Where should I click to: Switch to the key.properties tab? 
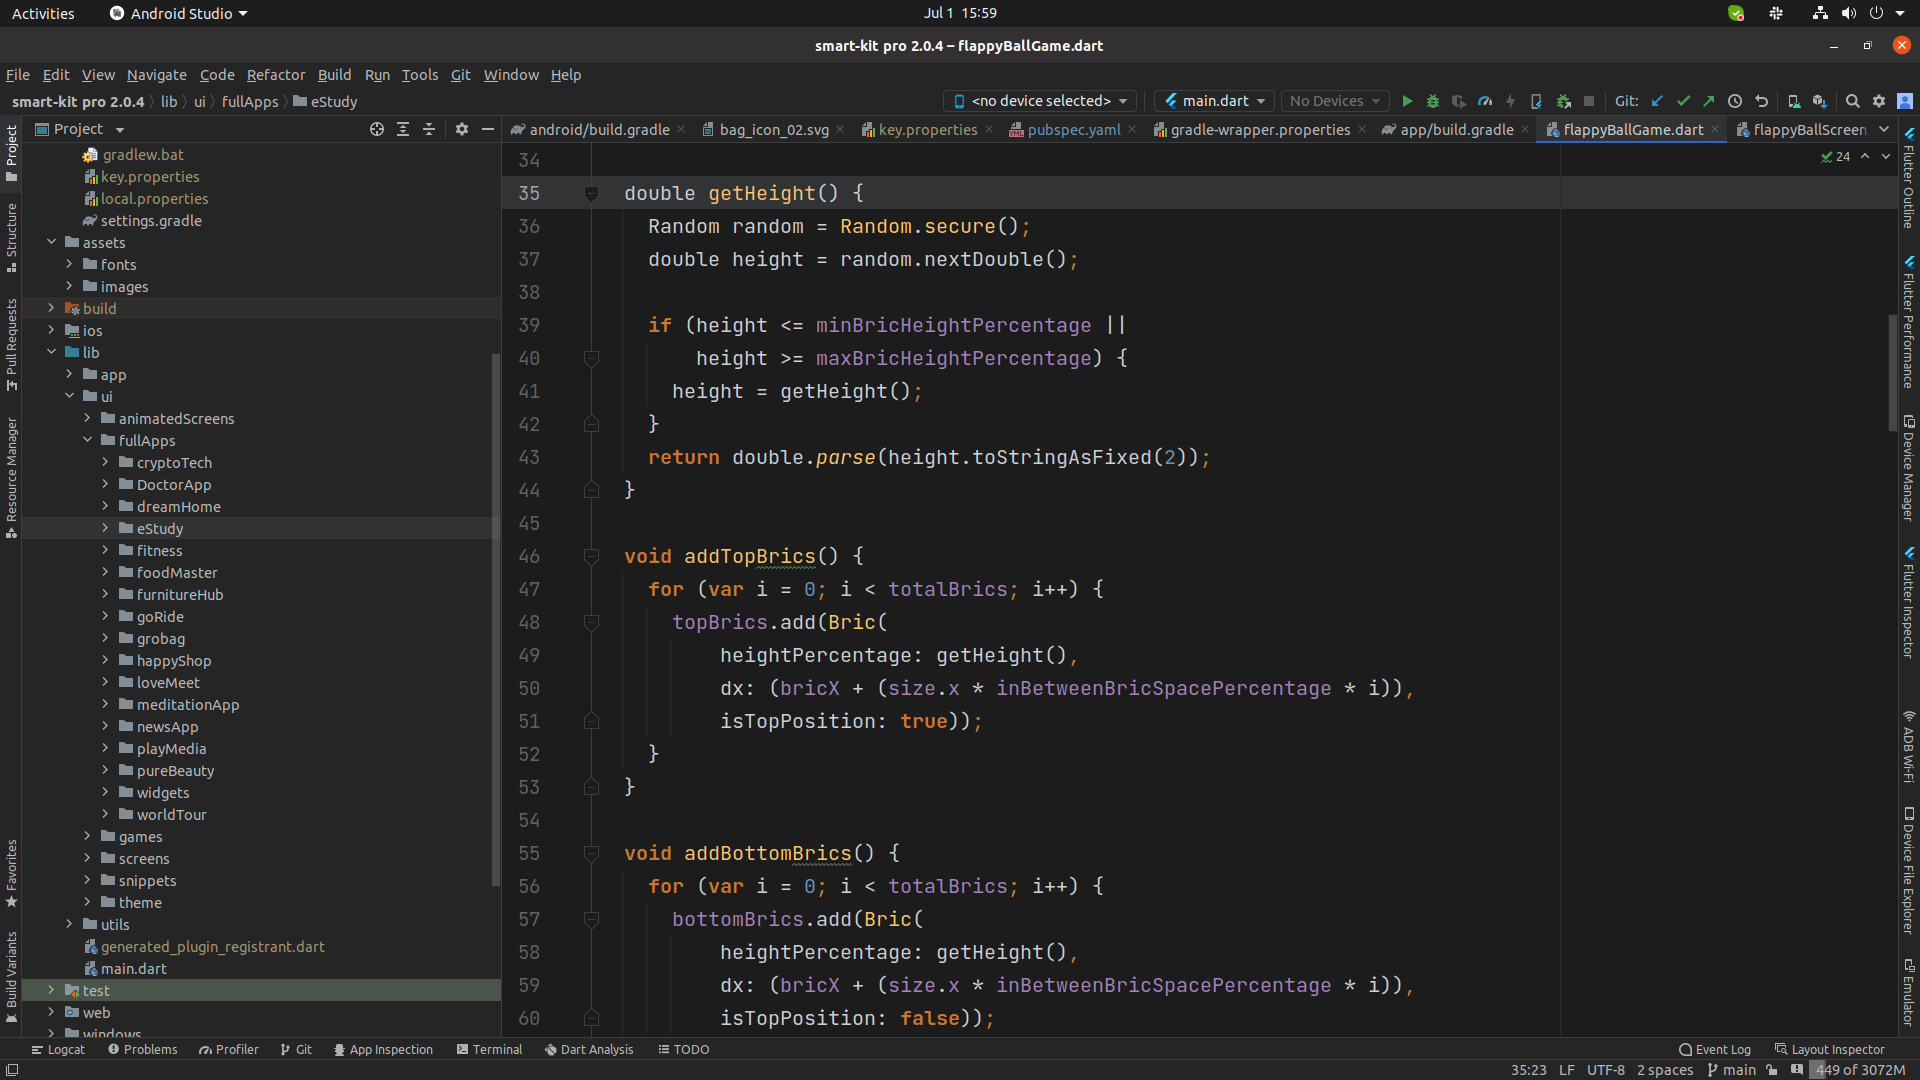(927, 130)
